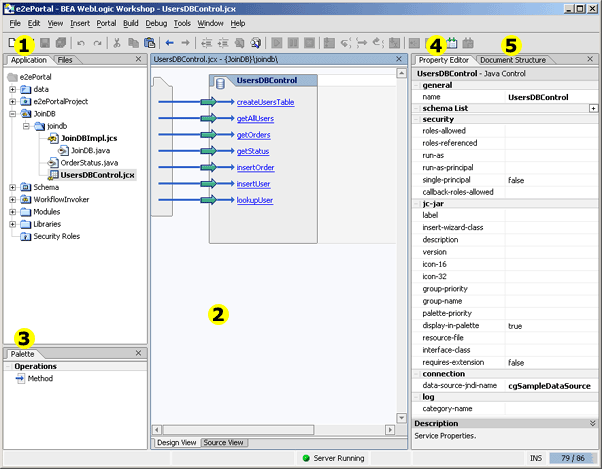
Task: Open the Debug menu
Action: [156, 23]
